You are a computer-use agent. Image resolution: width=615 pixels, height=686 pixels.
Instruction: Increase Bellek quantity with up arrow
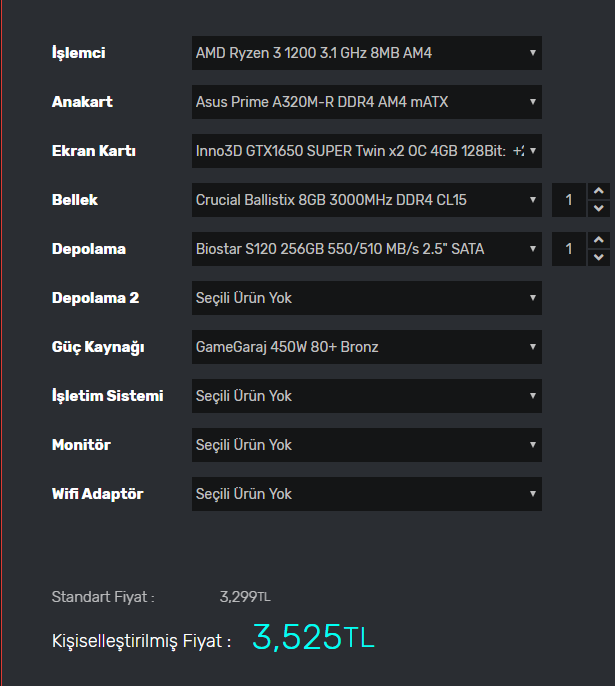(599, 191)
